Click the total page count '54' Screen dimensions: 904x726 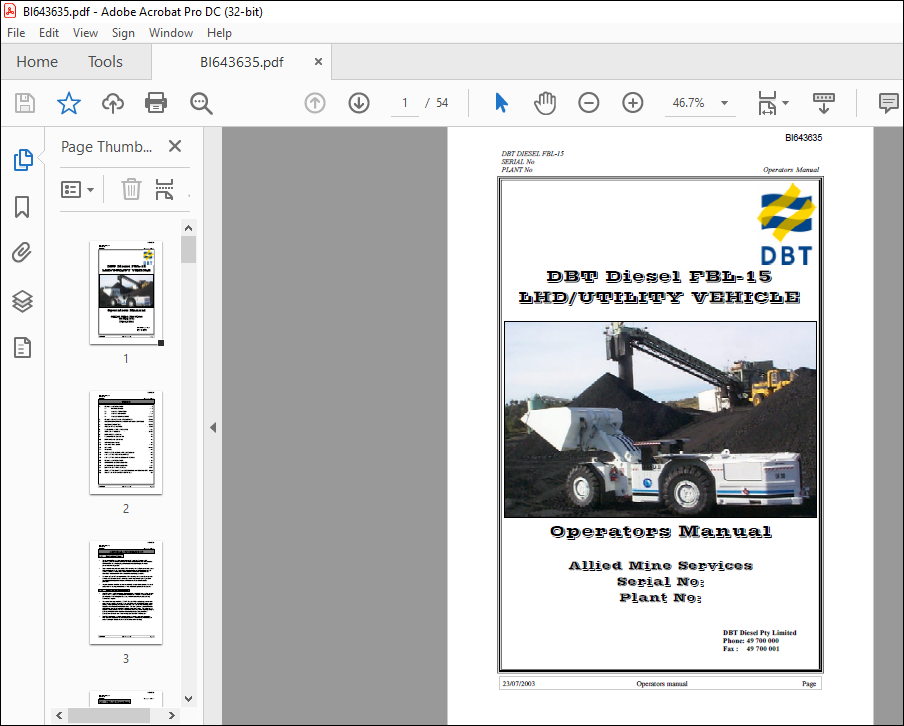coord(442,103)
